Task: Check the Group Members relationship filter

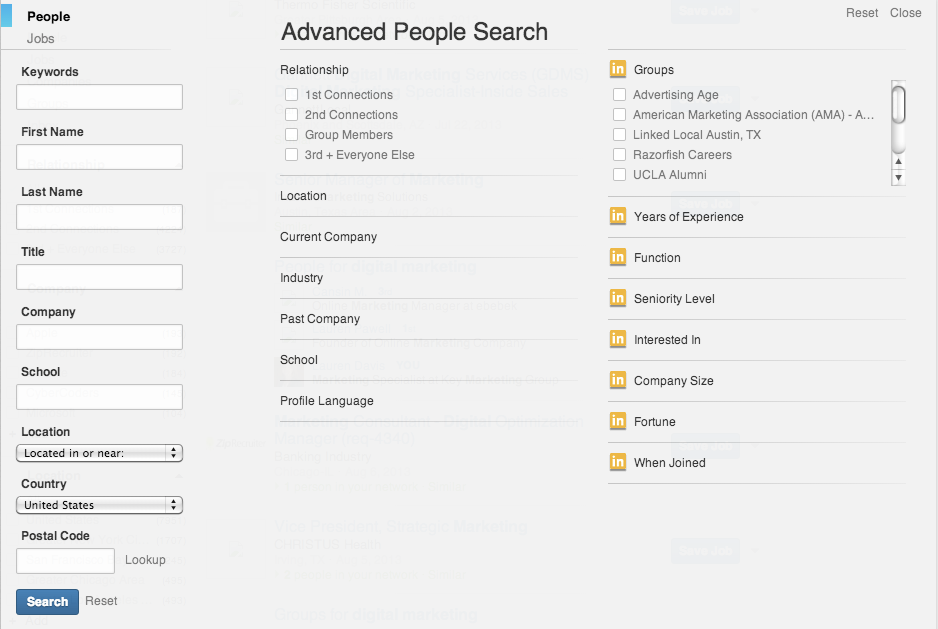Action: [291, 134]
